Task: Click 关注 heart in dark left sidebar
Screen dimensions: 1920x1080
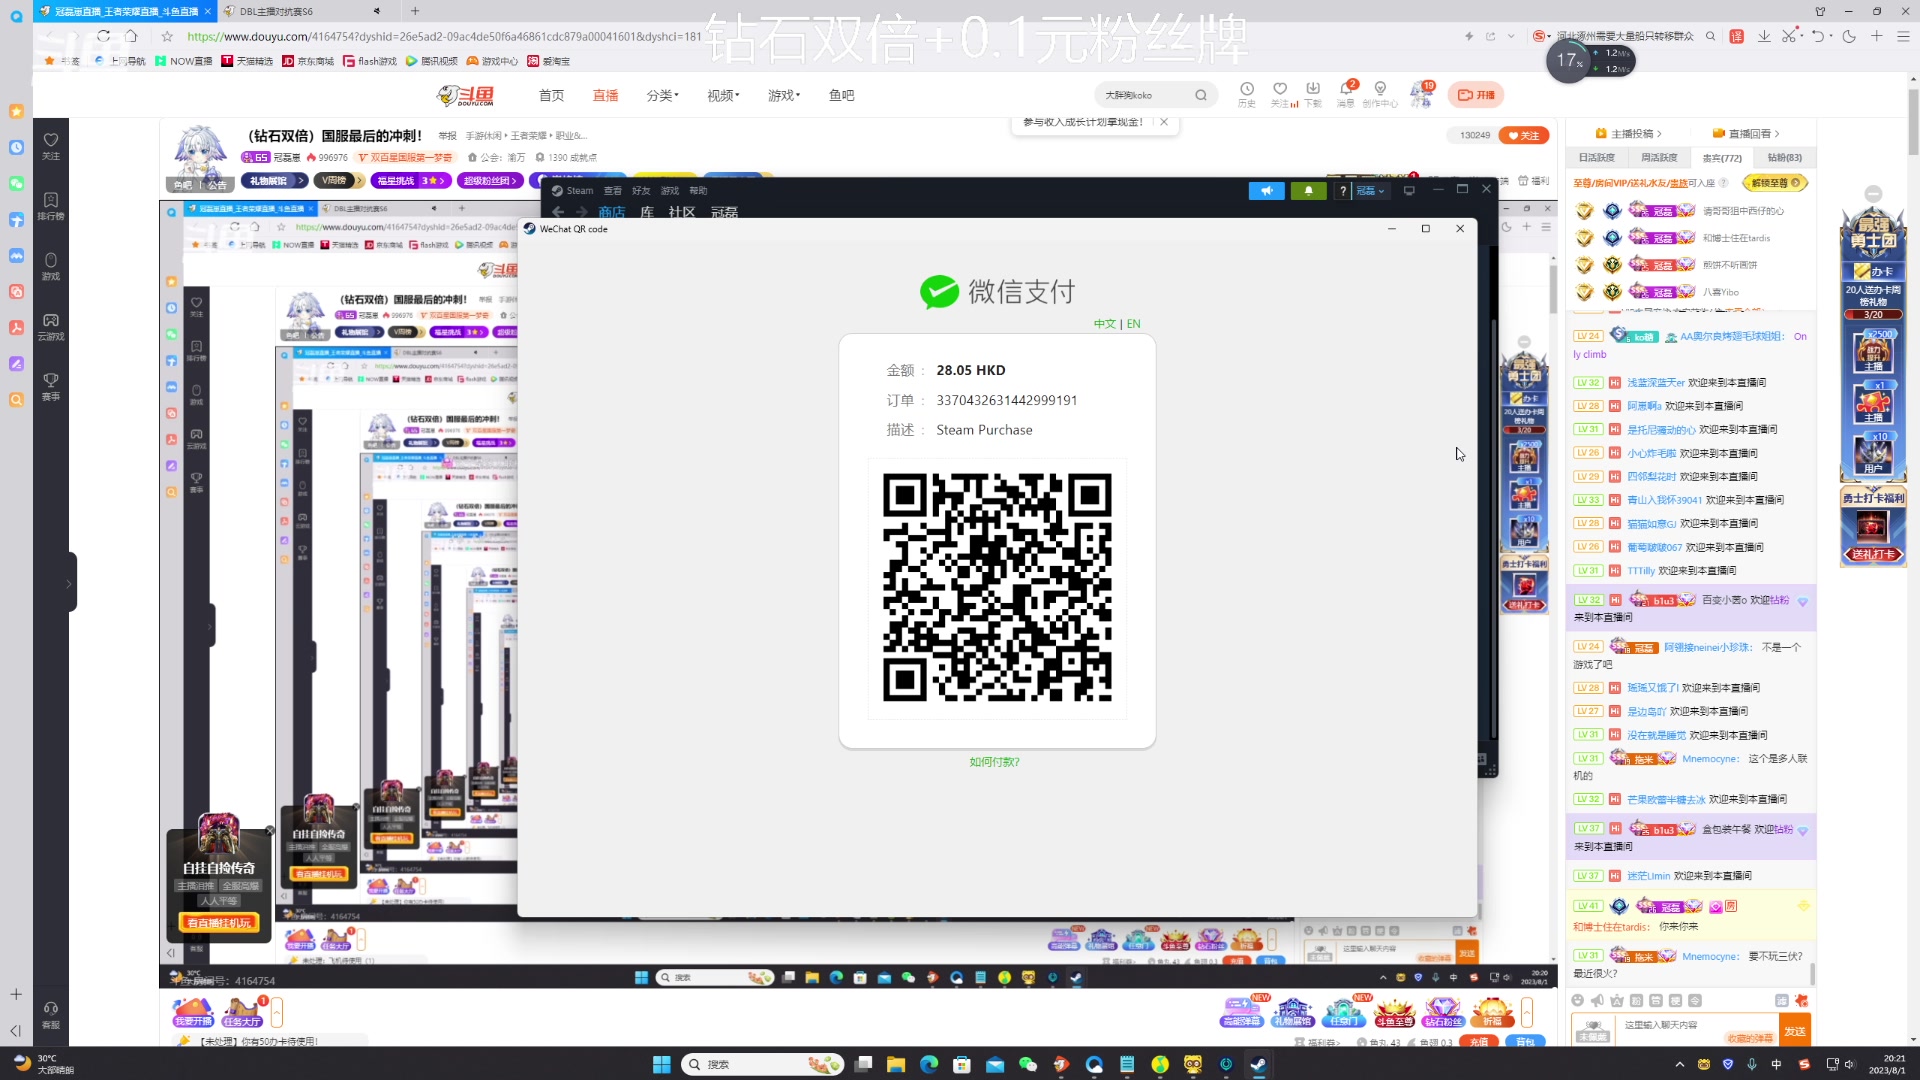Action: pyautogui.click(x=51, y=146)
